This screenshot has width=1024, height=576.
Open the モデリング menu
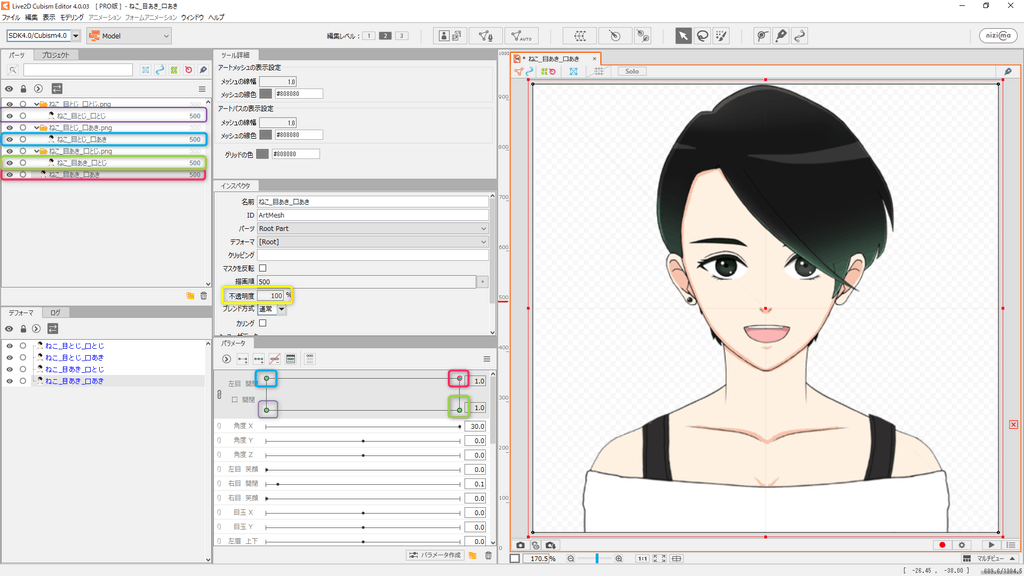tap(72, 18)
